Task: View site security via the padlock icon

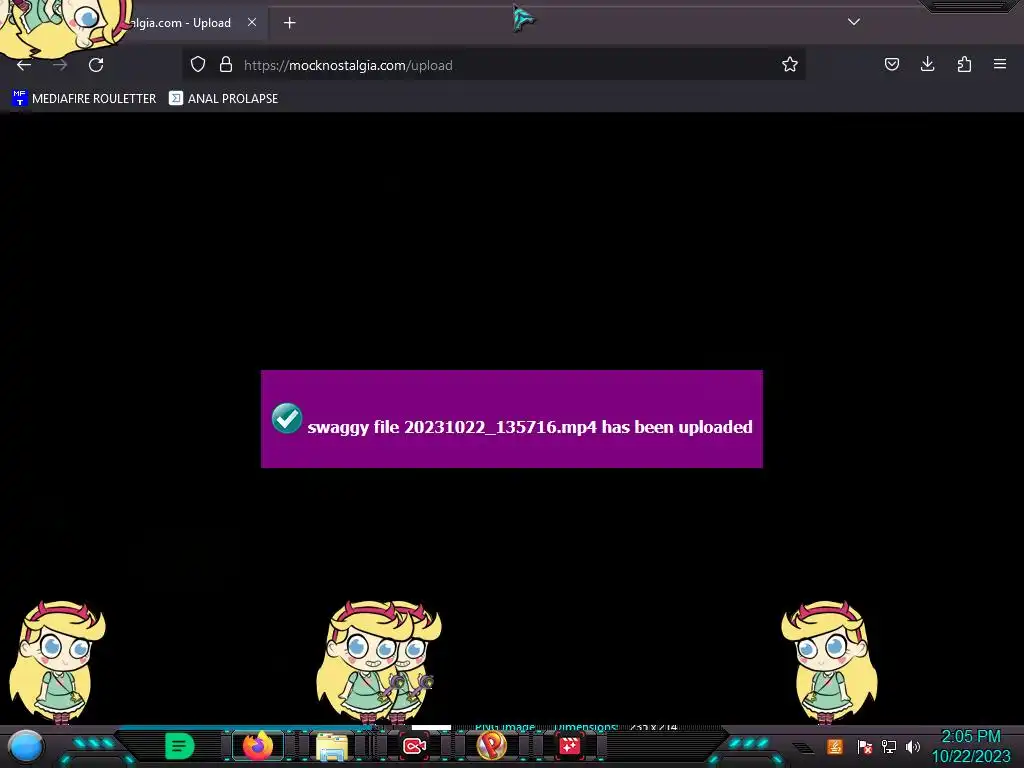Action: coord(226,64)
